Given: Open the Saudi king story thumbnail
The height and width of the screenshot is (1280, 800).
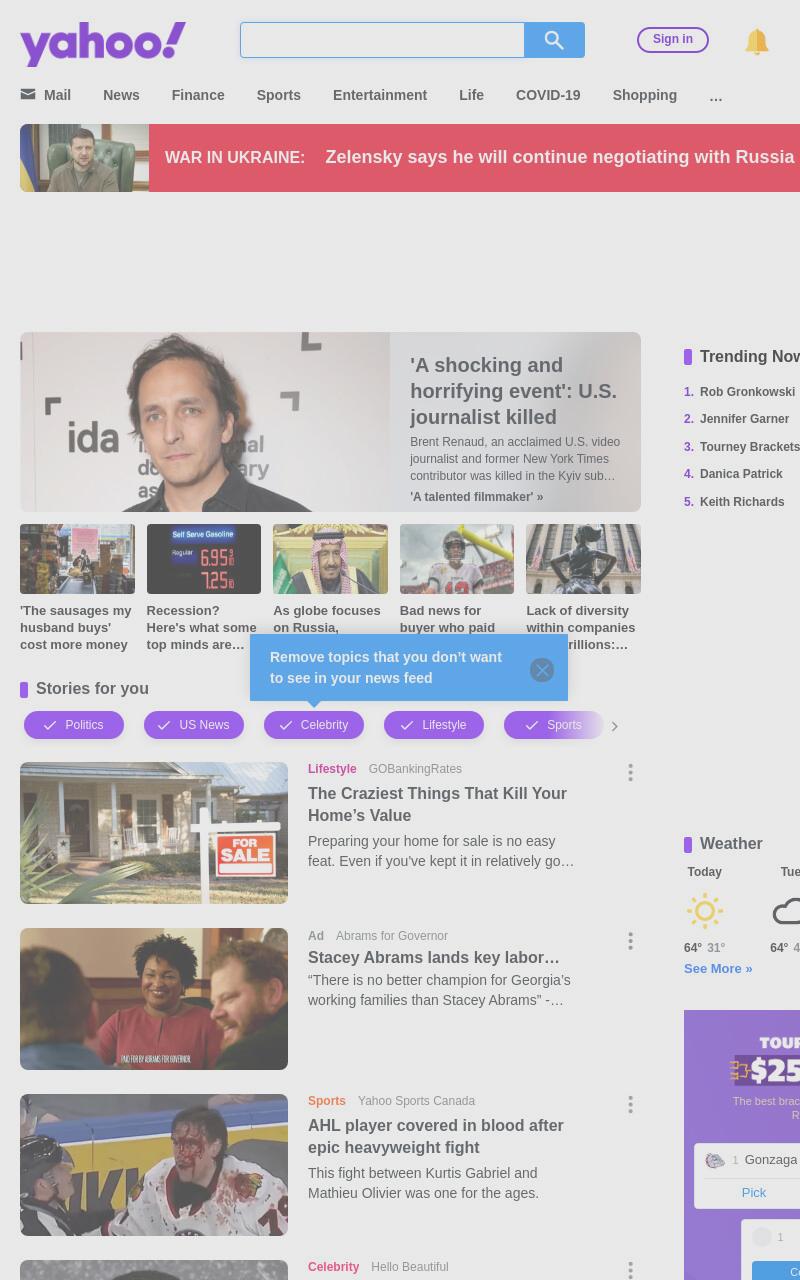Looking at the screenshot, I should (x=330, y=559).
